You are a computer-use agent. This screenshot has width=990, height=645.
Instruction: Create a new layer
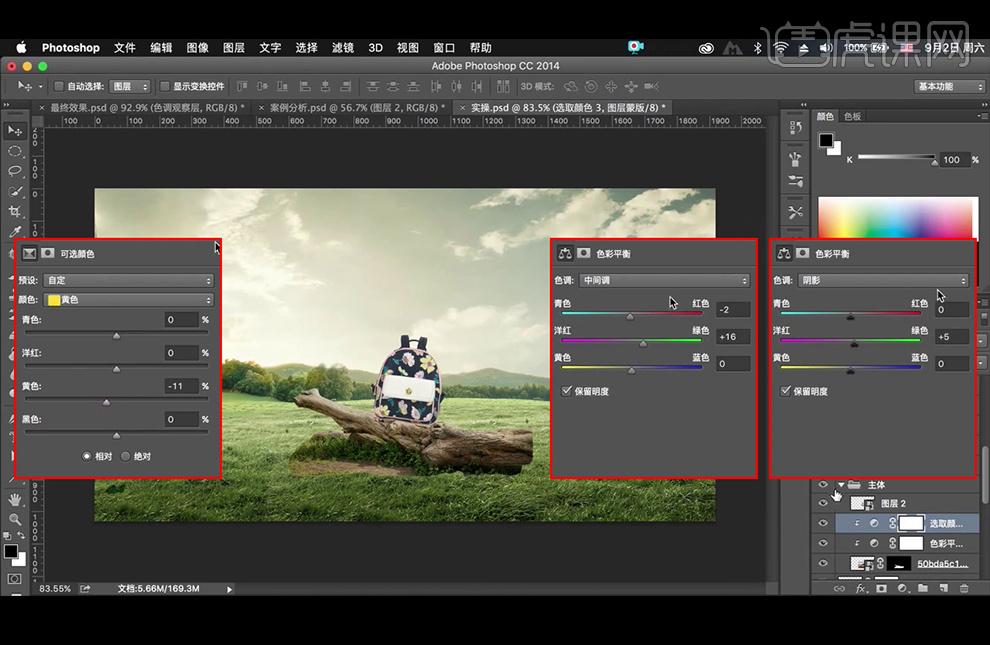[x=944, y=588]
